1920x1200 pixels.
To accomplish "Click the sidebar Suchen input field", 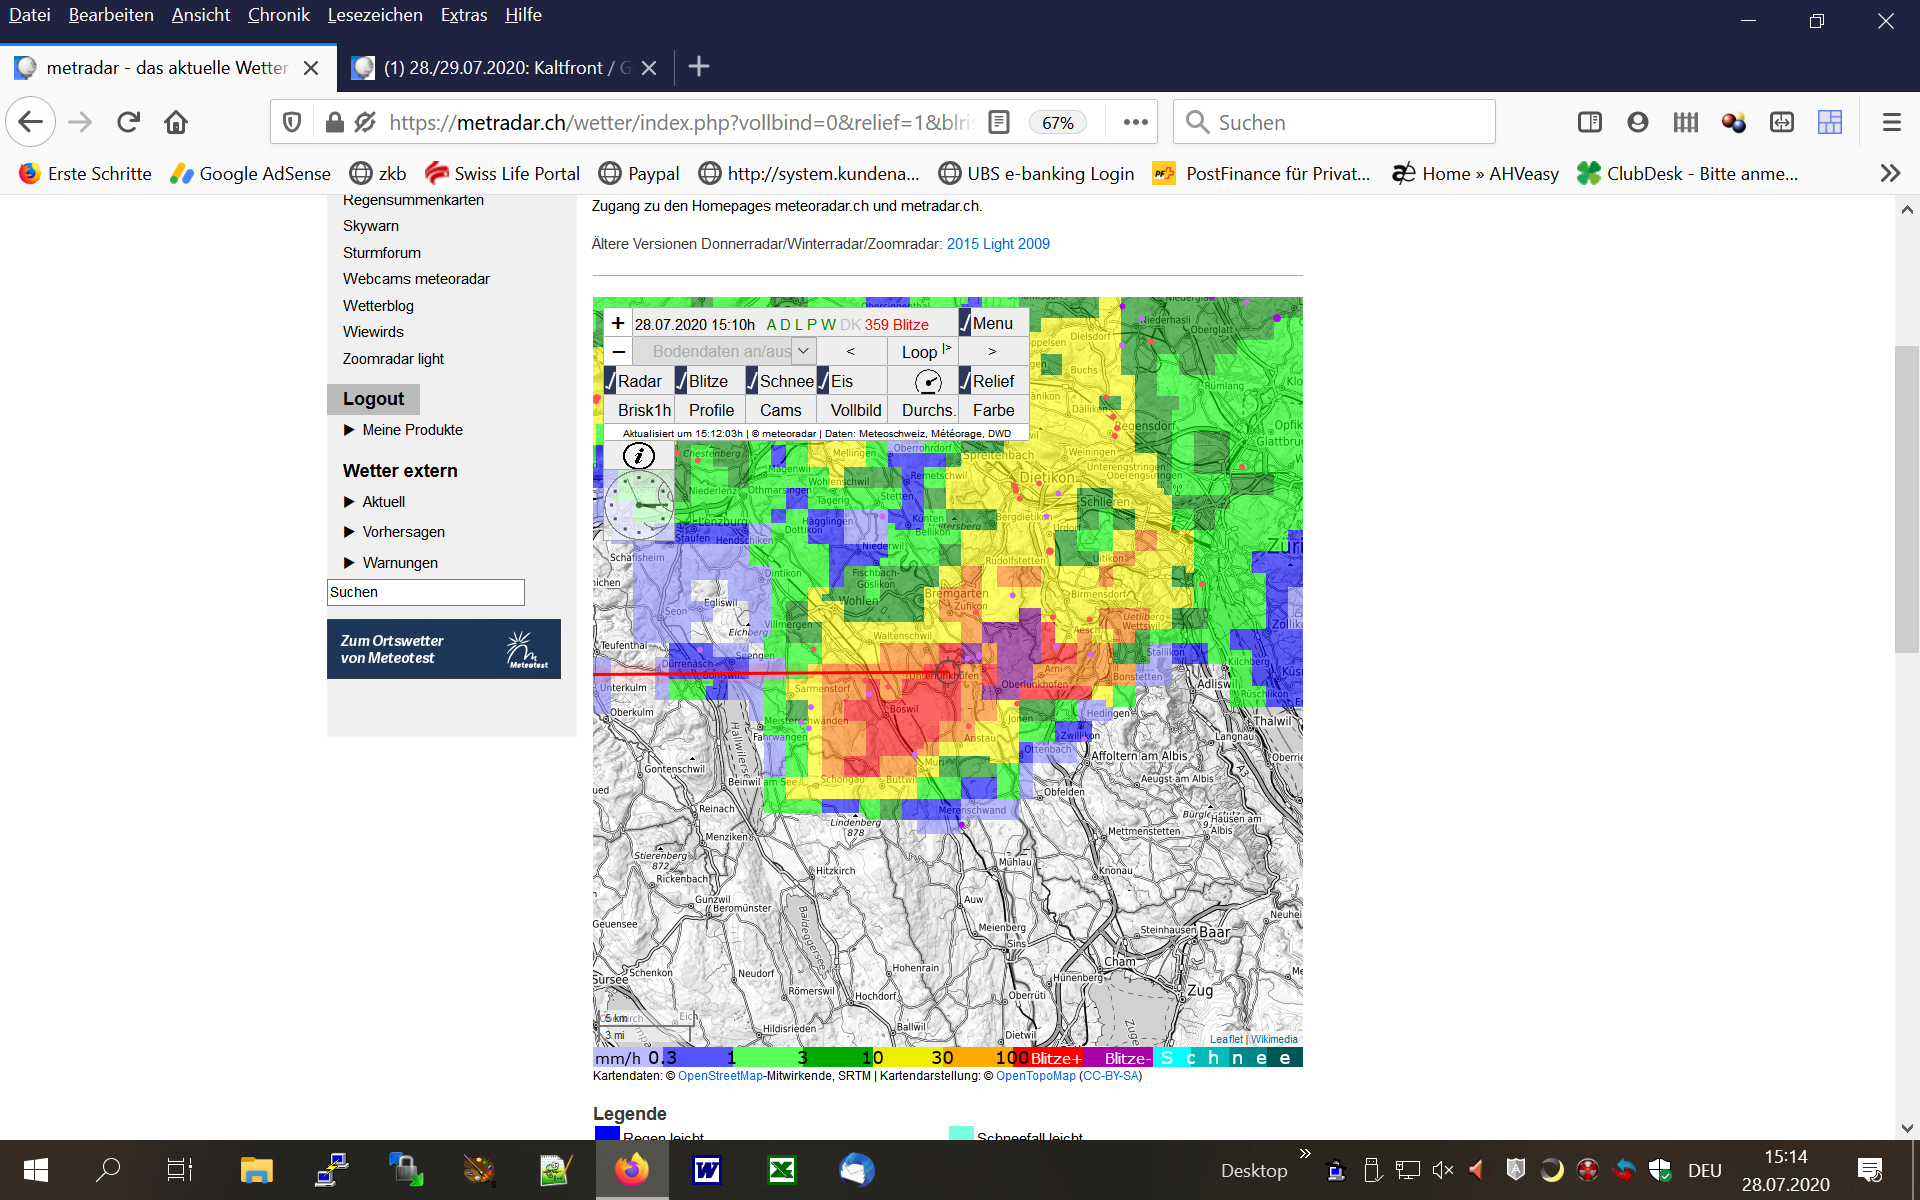I will point(425,592).
